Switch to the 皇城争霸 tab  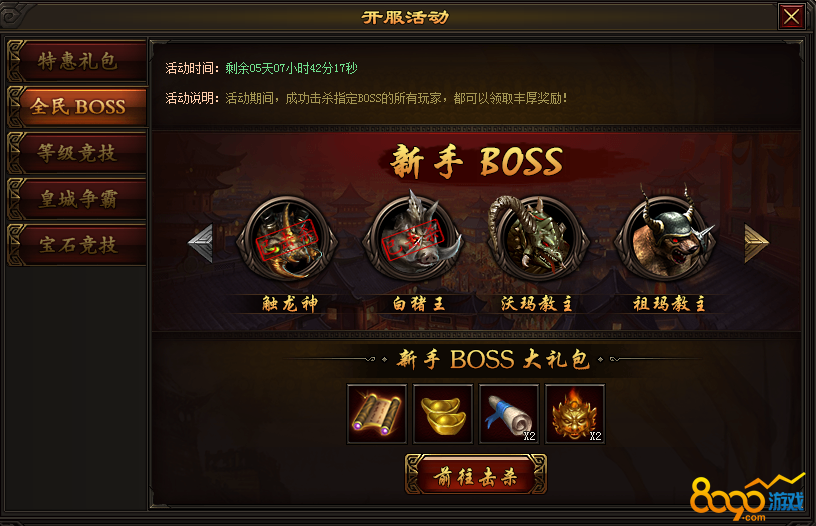[x=77, y=199]
